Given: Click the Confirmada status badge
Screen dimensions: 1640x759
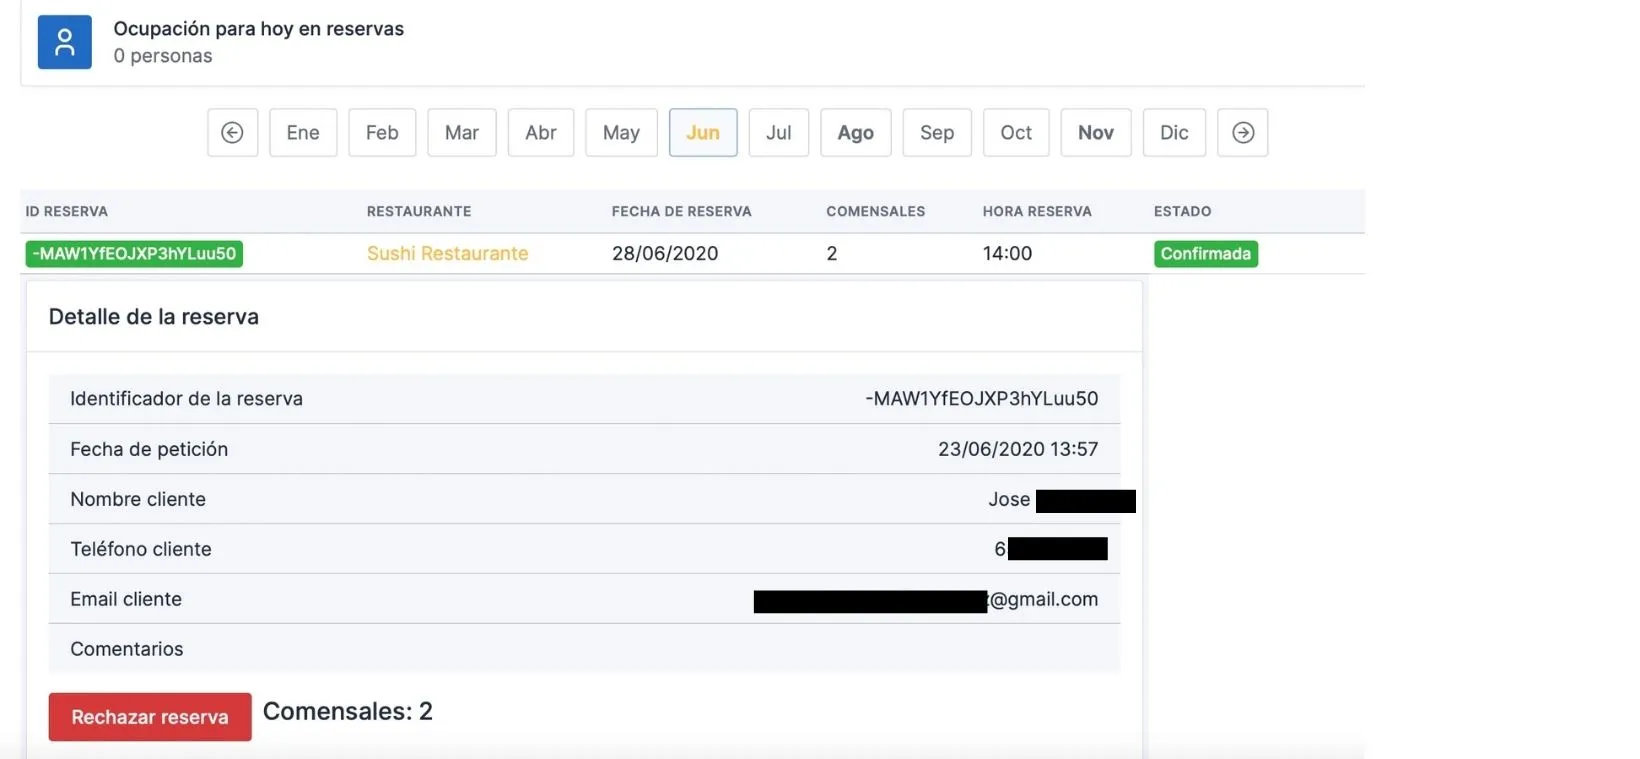Looking at the screenshot, I should pos(1206,254).
